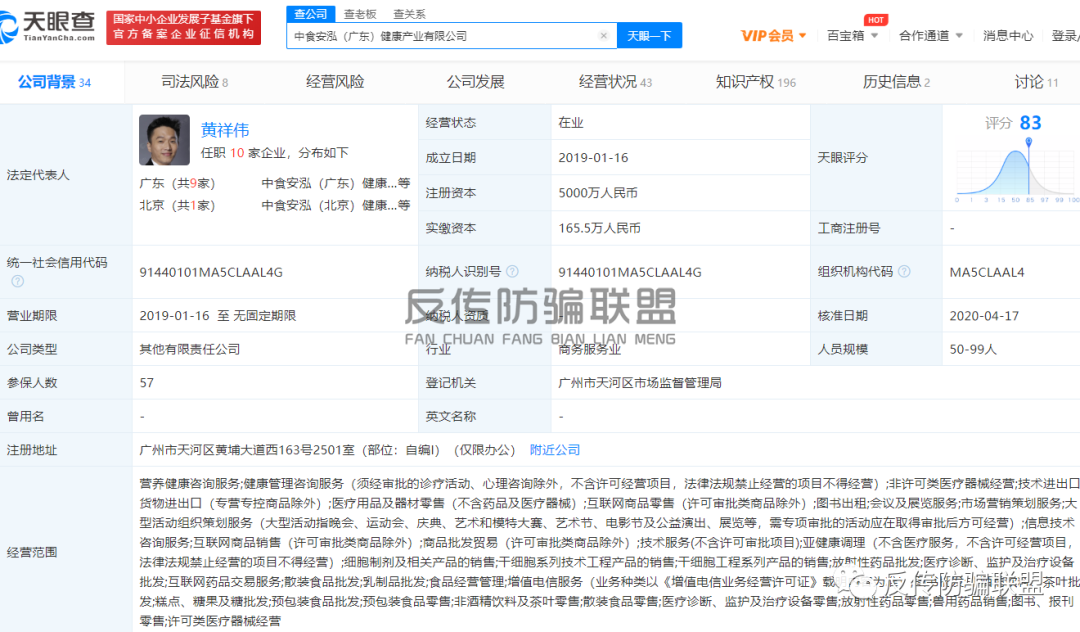The width and height of the screenshot is (1080, 632).
Task: Clear the search box with the X icon
Action: [603, 36]
